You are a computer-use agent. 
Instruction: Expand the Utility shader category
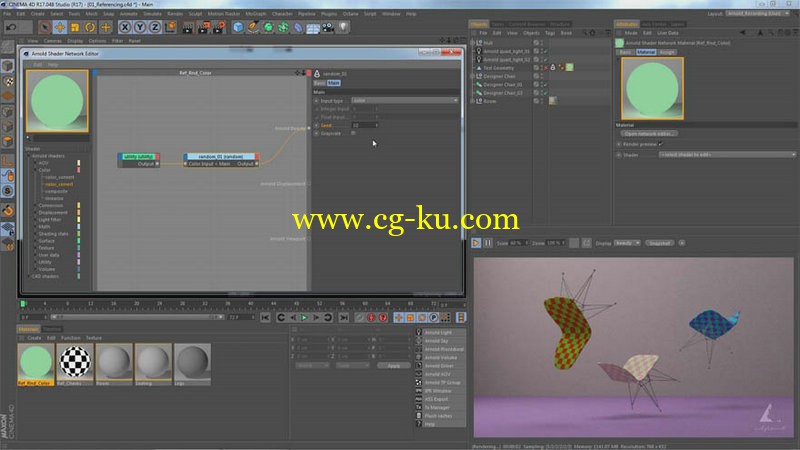35,262
